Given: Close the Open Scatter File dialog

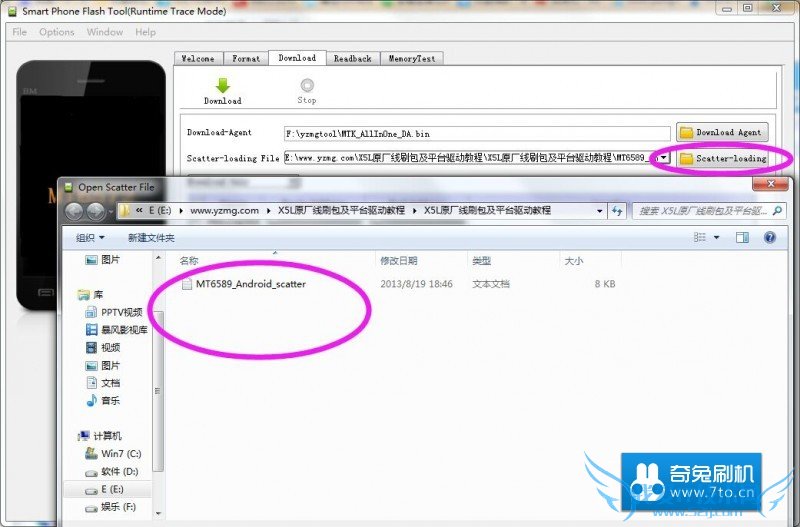Looking at the screenshot, I should [770, 184].
